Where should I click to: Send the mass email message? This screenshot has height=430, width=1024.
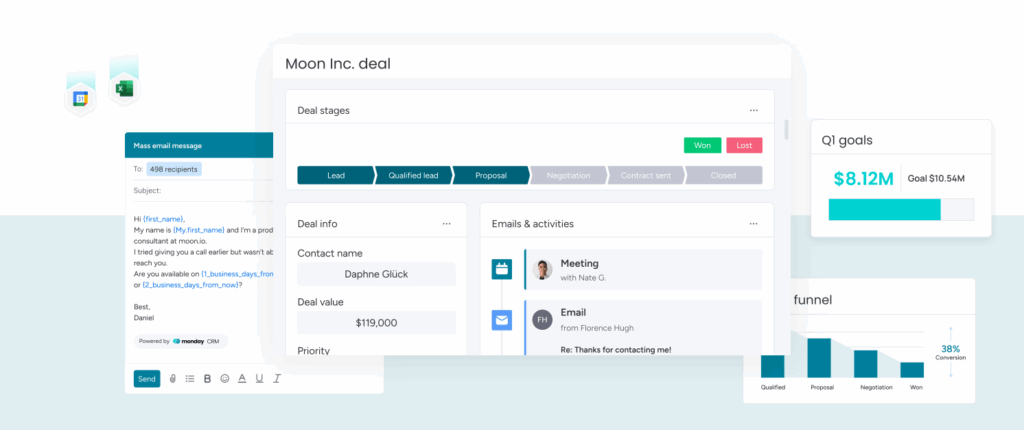147,379
